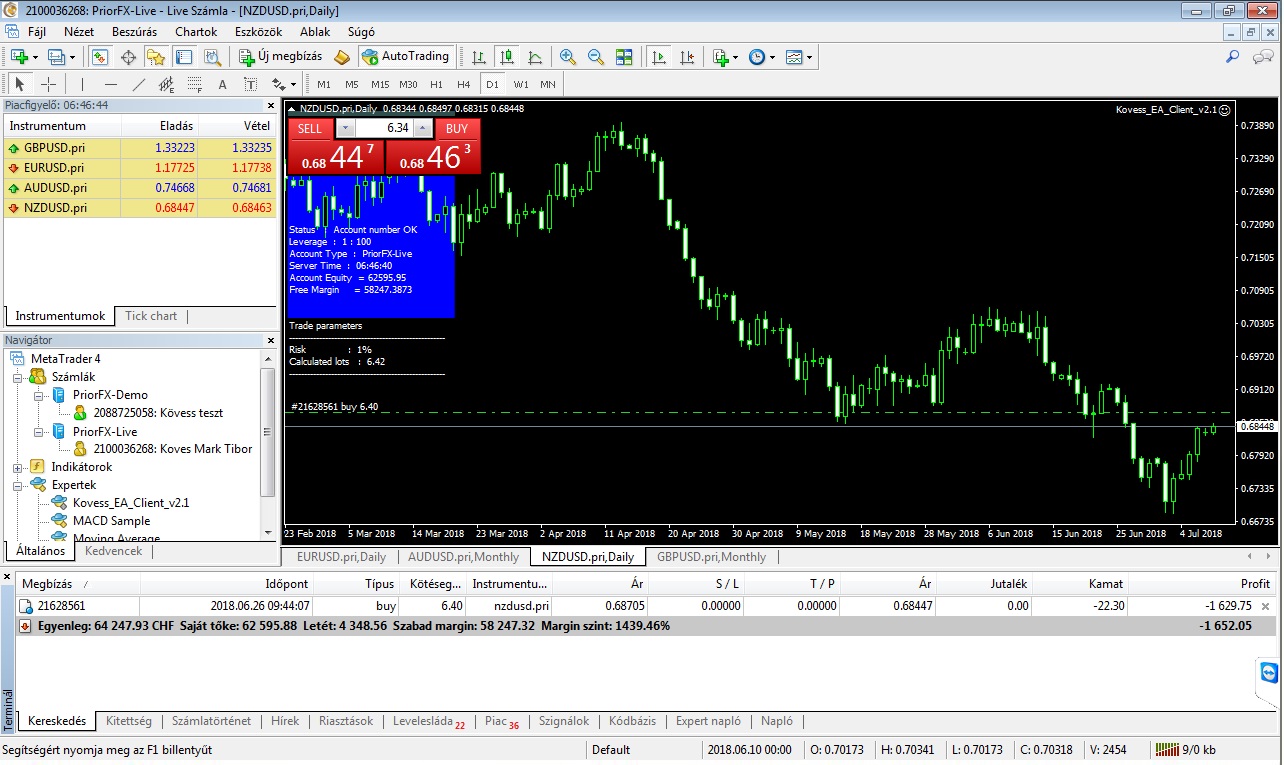Viewport: 1284px width, 765px height.
Task: Select the Fibonacci retracement tool
Action: 194,84
